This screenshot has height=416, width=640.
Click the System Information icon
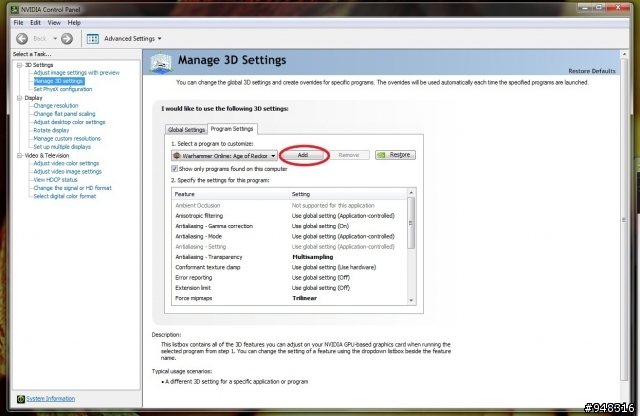pos(21,399)
